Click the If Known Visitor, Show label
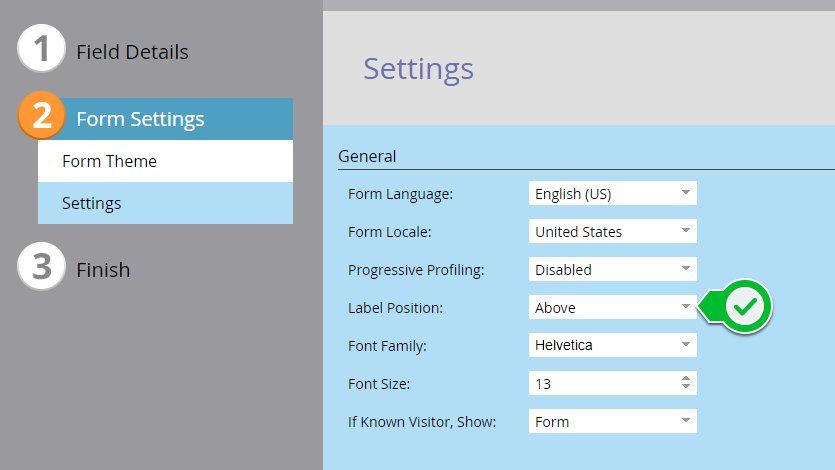The height and width of the screenshot is (470, 835). click(x=422, y=422)
